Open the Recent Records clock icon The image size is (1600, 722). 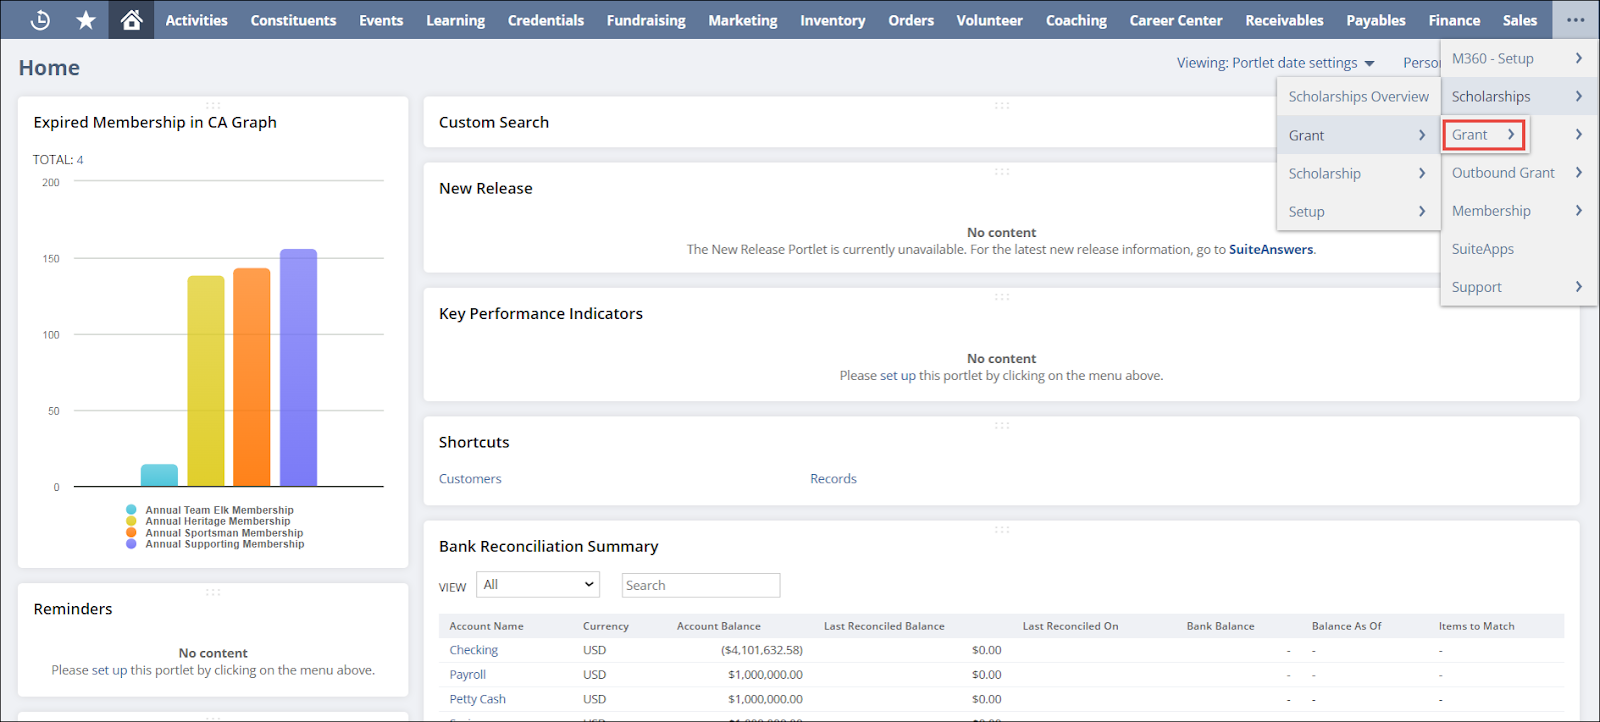tap(40, 20)
